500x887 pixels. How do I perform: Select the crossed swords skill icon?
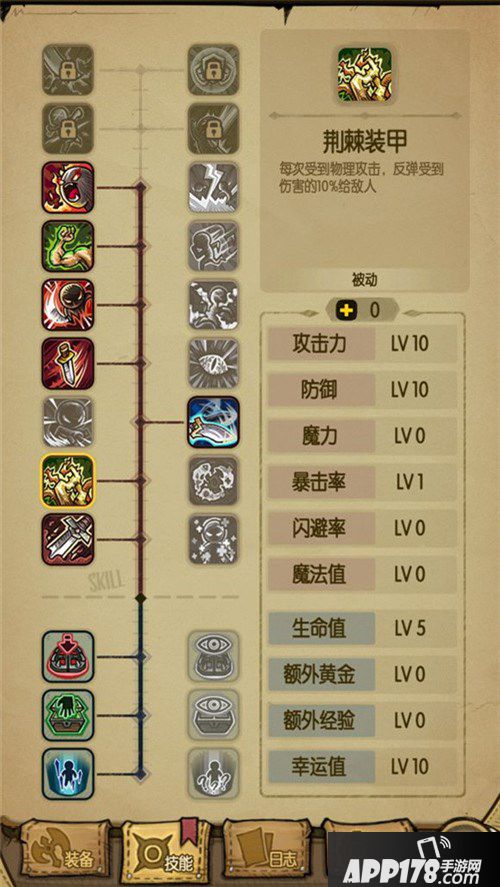[x=68, y=539]
